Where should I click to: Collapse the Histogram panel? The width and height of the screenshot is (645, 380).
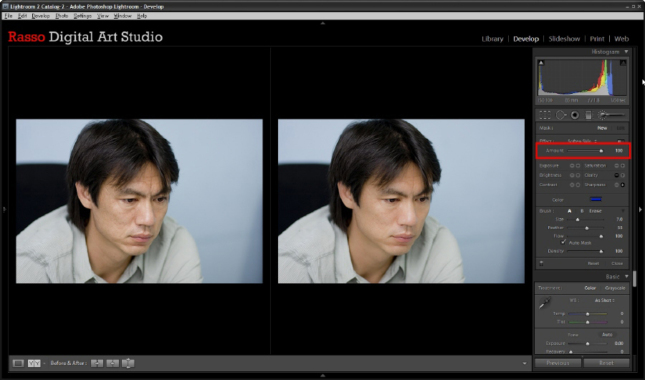pos(626,52)
